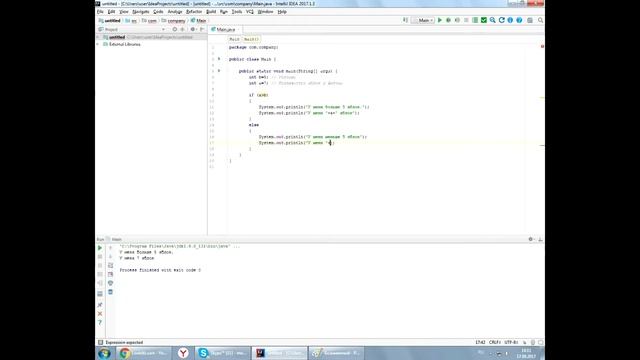Fold the main method at its gutter marker

click(x=219, y=71)
